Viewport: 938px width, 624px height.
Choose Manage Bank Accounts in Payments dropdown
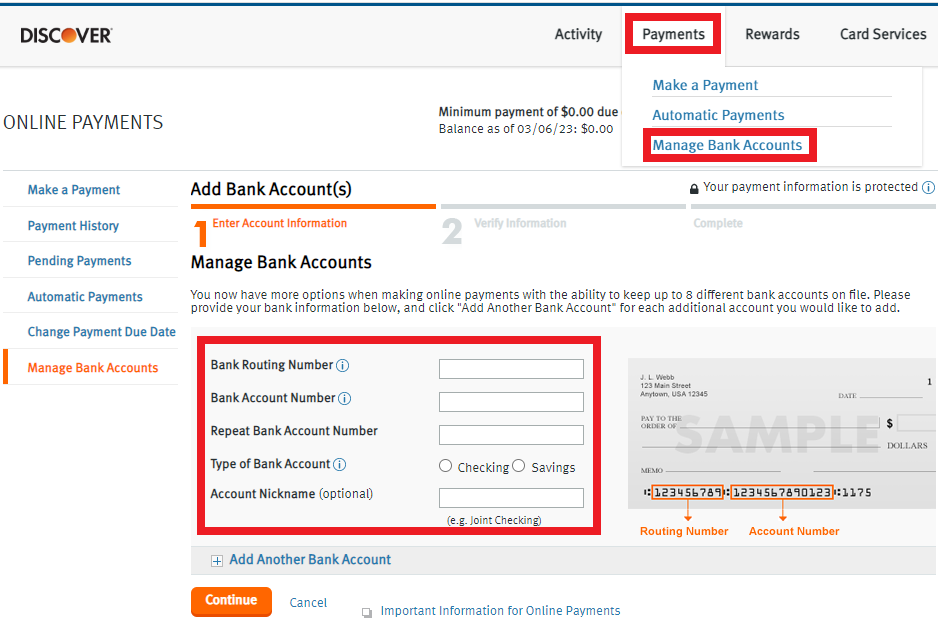(x=727, y=145)
